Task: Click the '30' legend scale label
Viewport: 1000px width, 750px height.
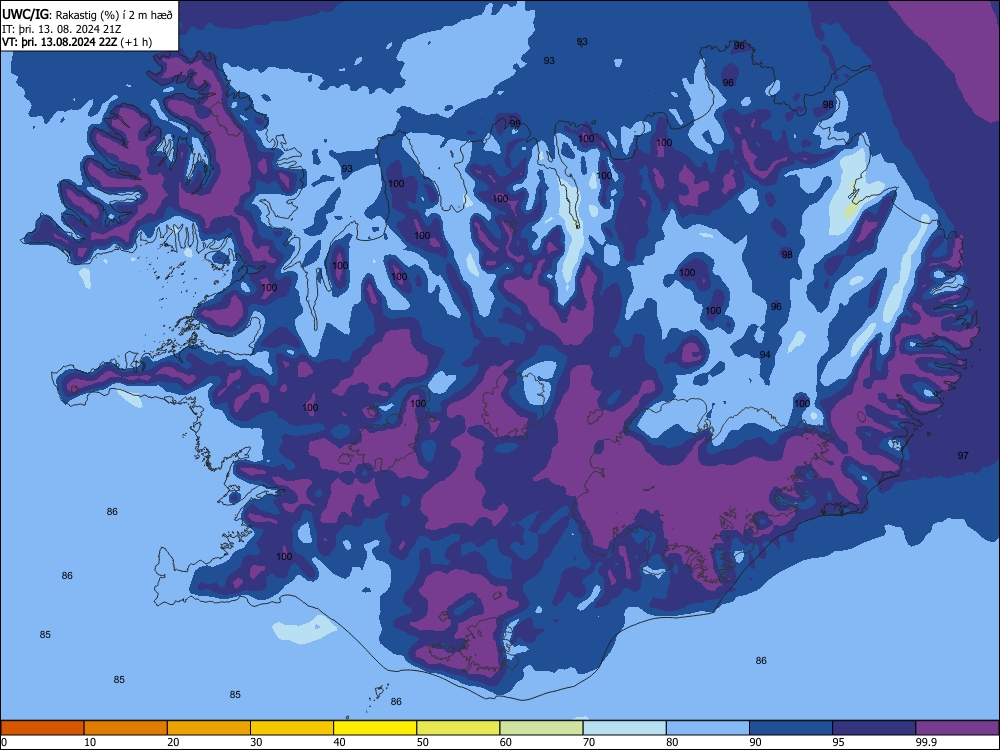Action: 256,742
